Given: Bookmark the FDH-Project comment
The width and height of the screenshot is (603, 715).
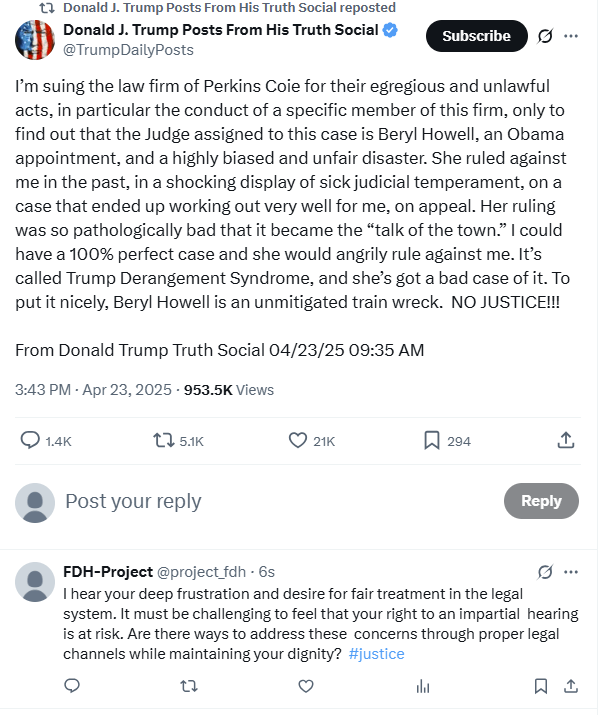Looking at the screenshot, I should [541, 686].
